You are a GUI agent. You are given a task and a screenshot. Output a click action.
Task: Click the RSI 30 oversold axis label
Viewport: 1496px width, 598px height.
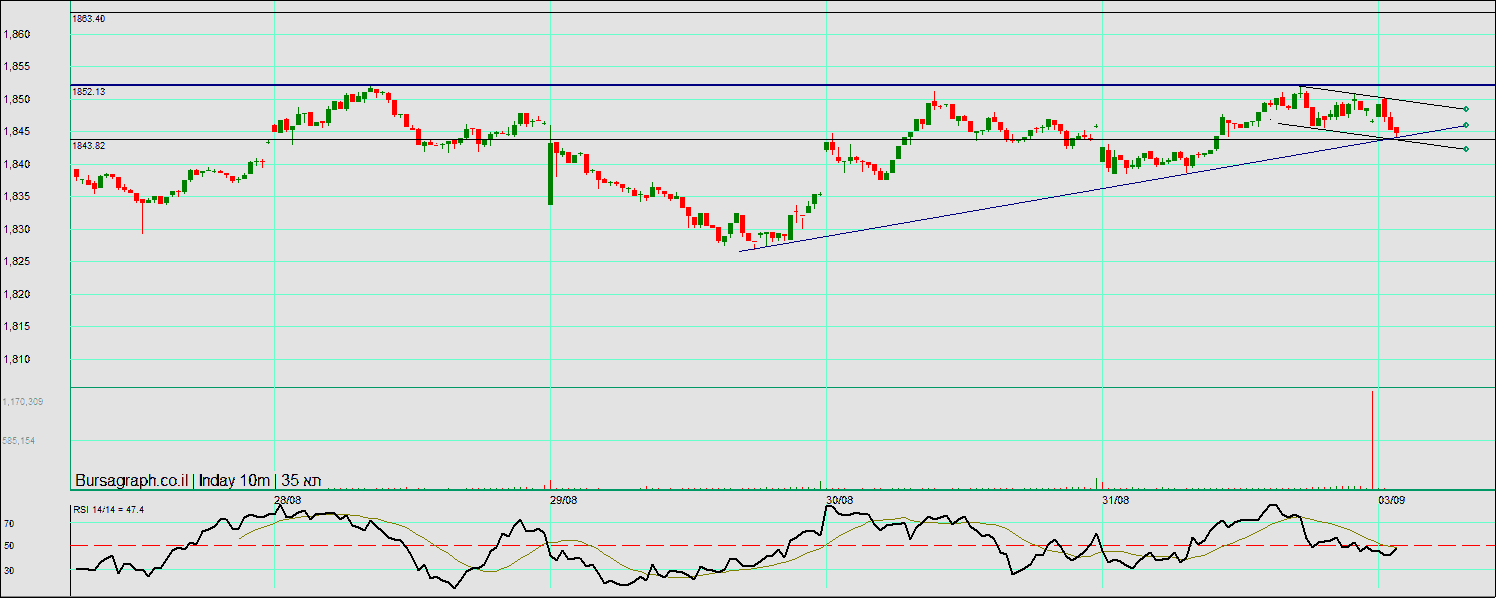click(8, 570)
